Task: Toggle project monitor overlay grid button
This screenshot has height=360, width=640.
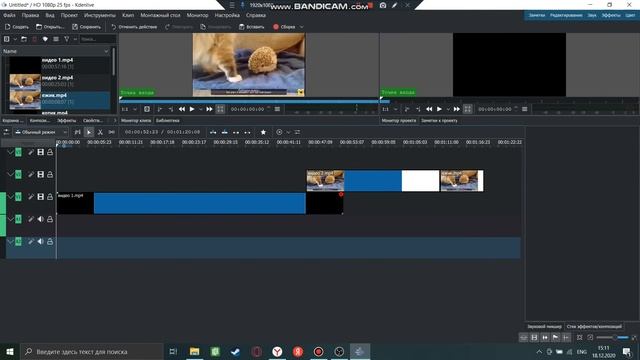Action: tap(467, 109)
